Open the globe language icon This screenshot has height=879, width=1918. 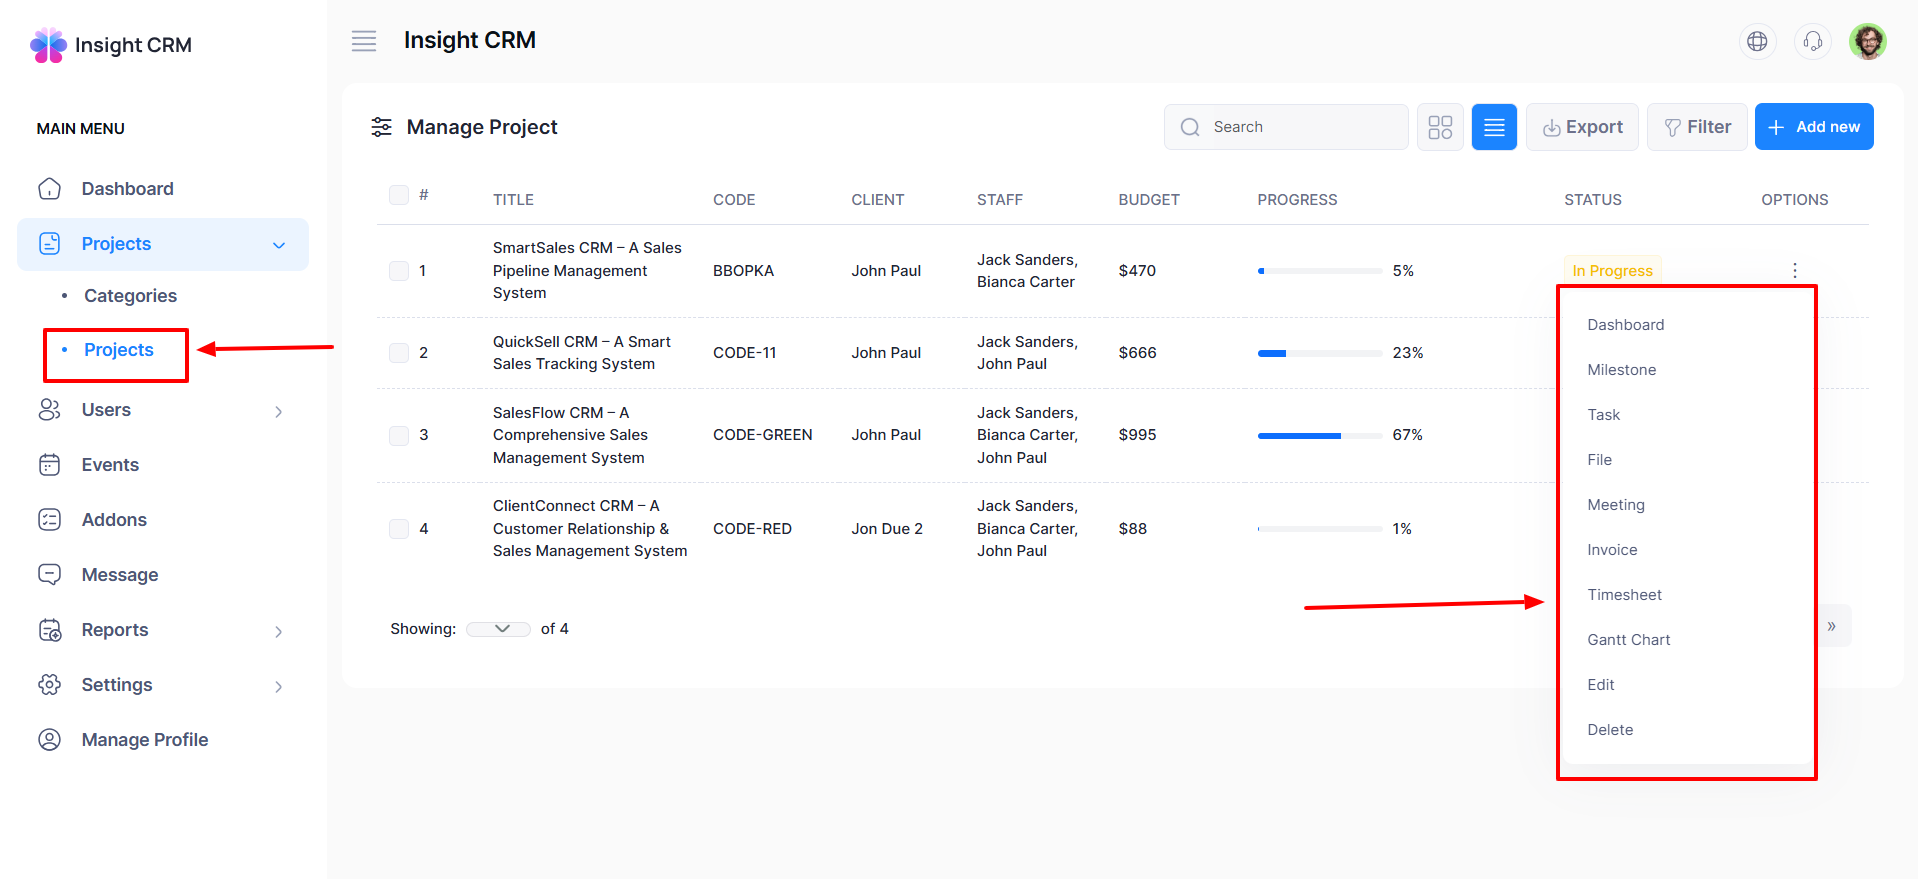[x=1757, y=41]
